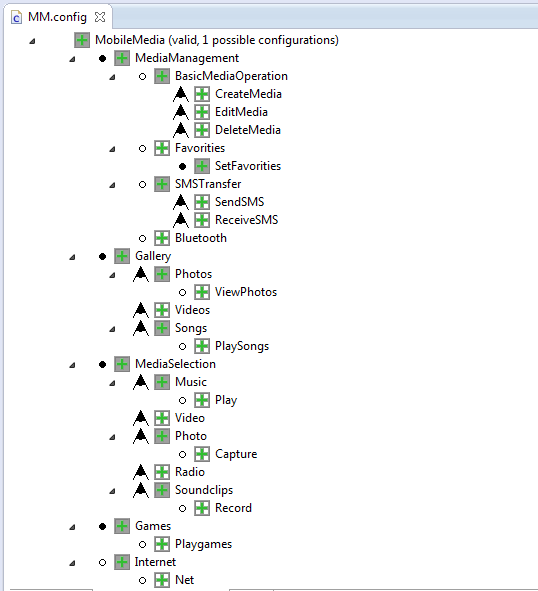This screenshot has width=538, height=591.
Task: Toggle BasicMediaOperation's green plus selection icon
Action: (162, 76)
